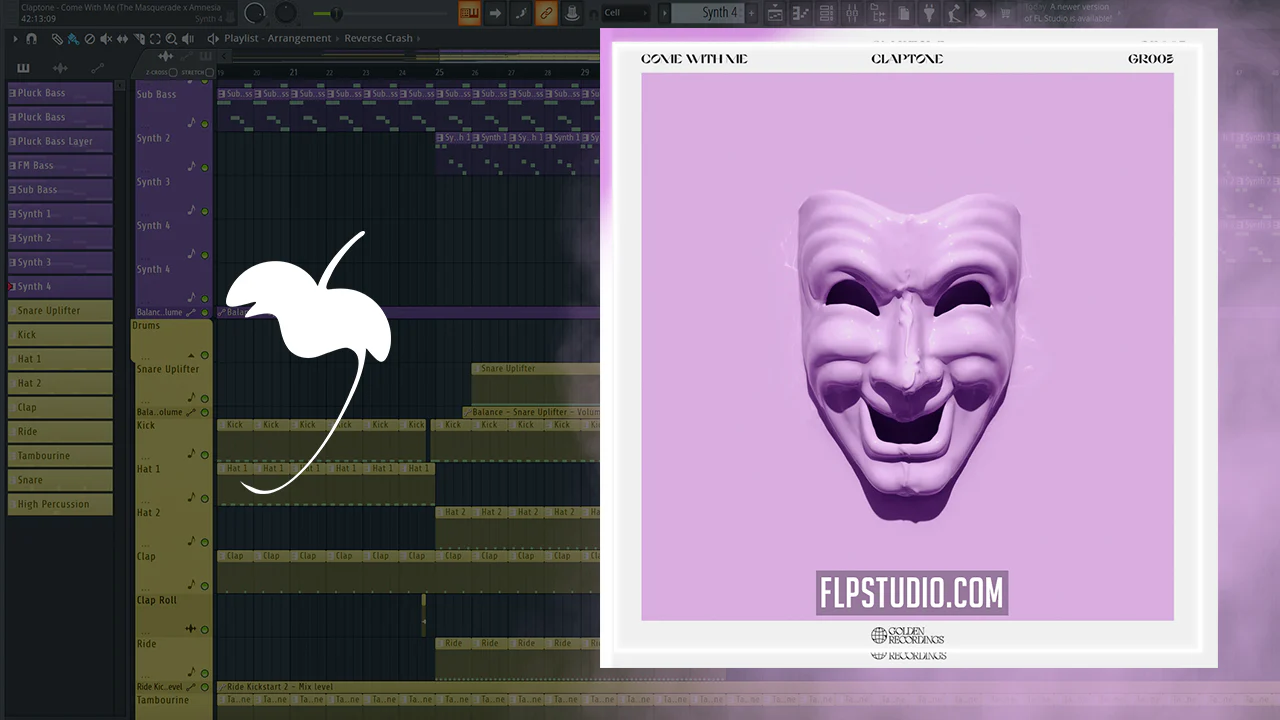The width and height of the screenshot is (1280, 720).
Task: Toggle typing keyboard to piano button
Action: [469, 13]
